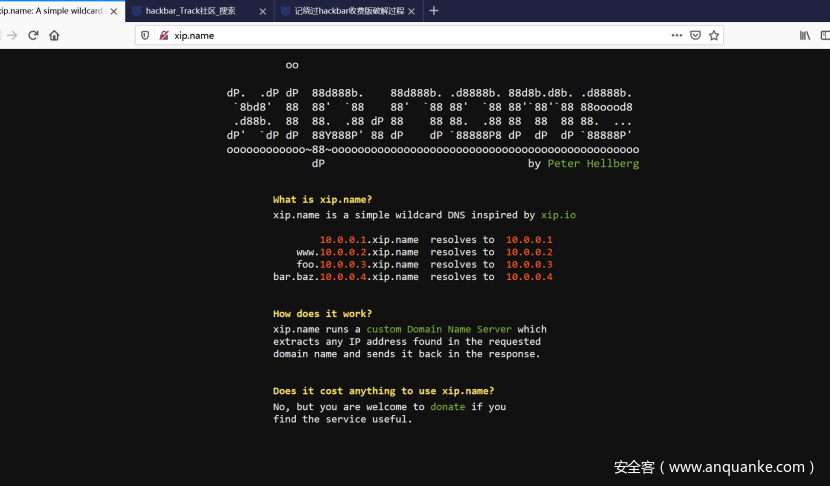Go forward one page
This screenshot has height=486, width=830.
[12, 35]
